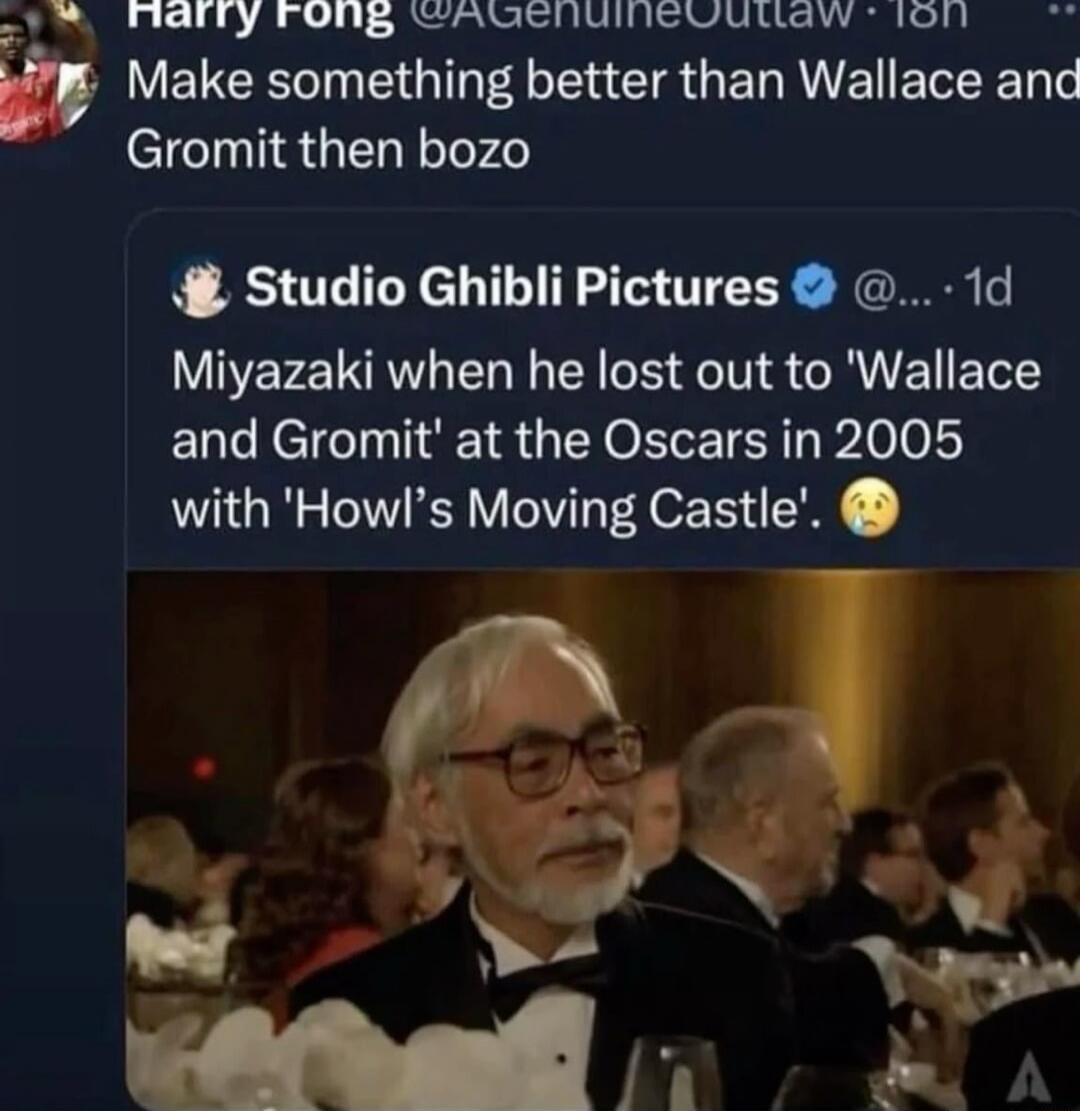Click 'Oscars in 2005' in quoted tweet
This screenshot has width=1080, height=1111.
783,439
